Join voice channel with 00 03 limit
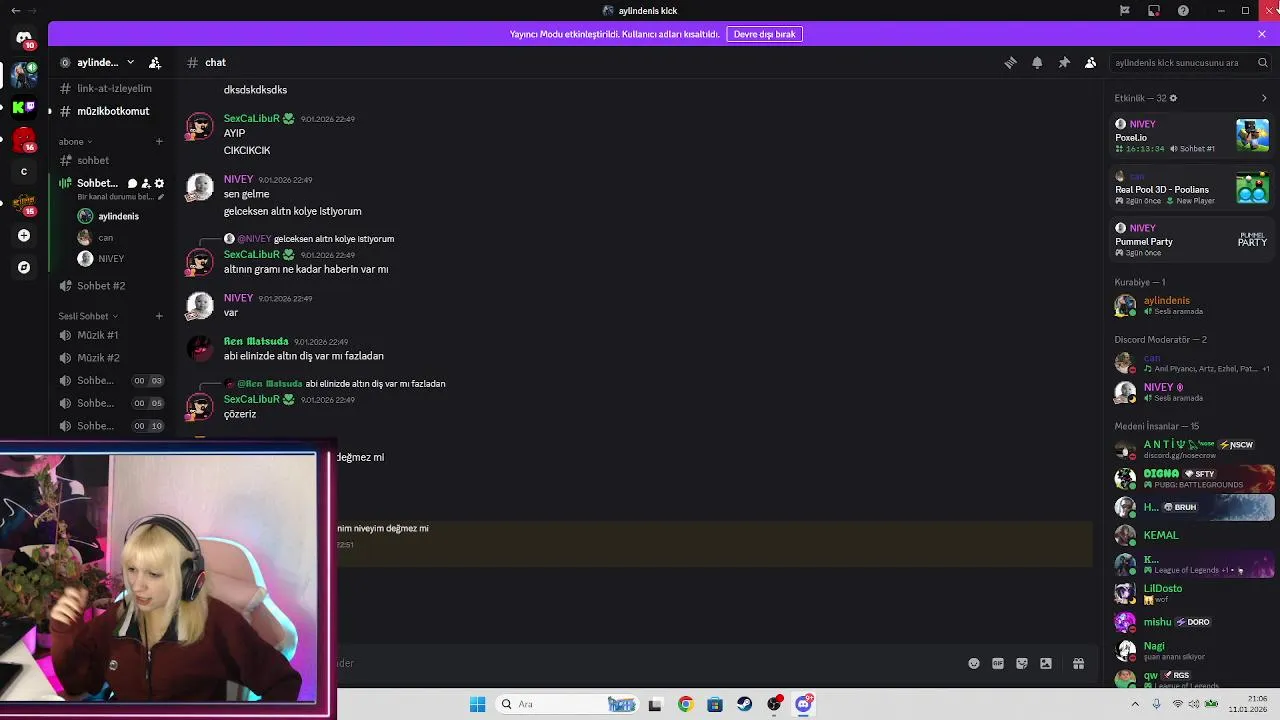This screenshot has height=720, width=1280. [x=111, y=380]
